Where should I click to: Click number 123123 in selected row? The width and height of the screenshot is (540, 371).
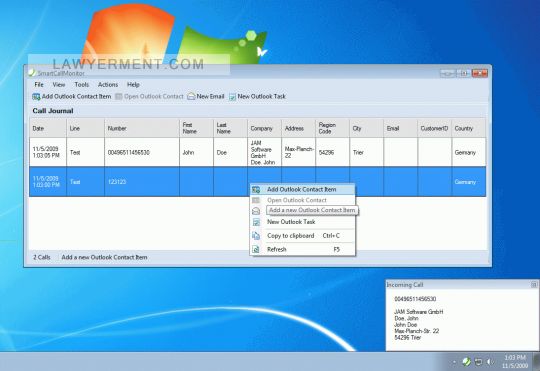142,182
